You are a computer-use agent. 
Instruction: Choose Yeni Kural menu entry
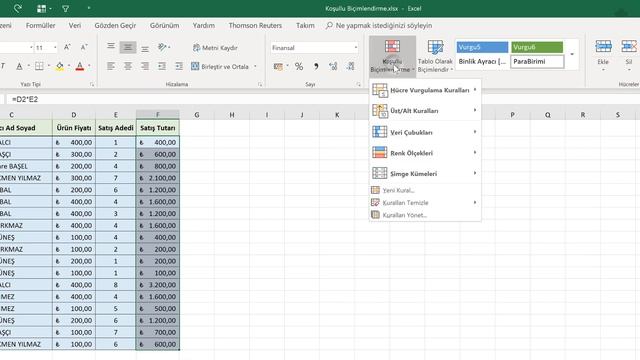(x=425, y=190)
